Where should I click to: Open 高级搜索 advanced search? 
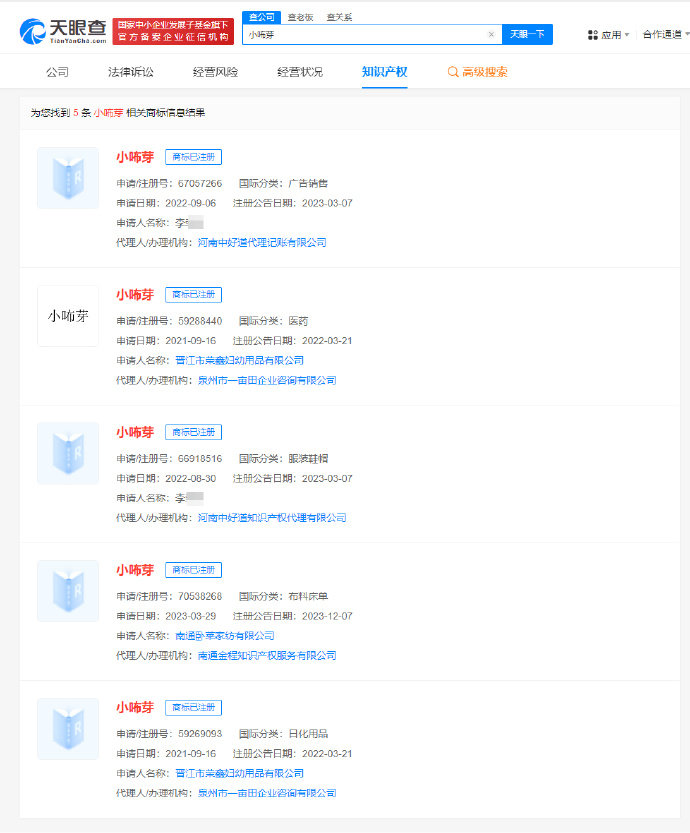click(478, 72)
